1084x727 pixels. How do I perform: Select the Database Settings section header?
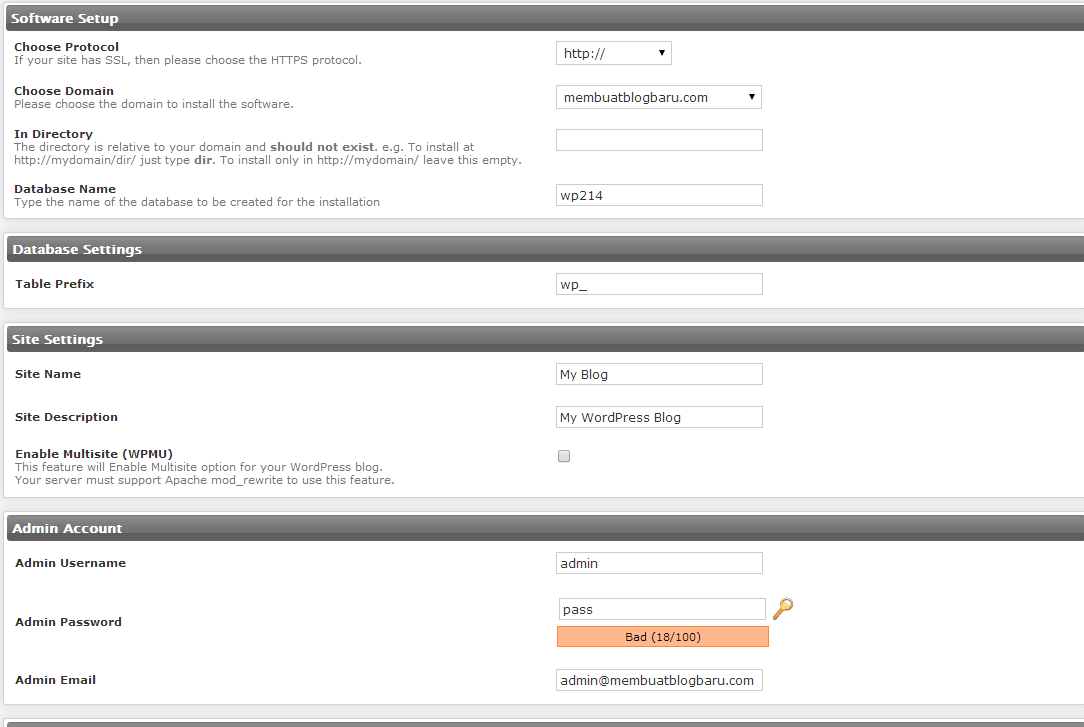point(77,249)
